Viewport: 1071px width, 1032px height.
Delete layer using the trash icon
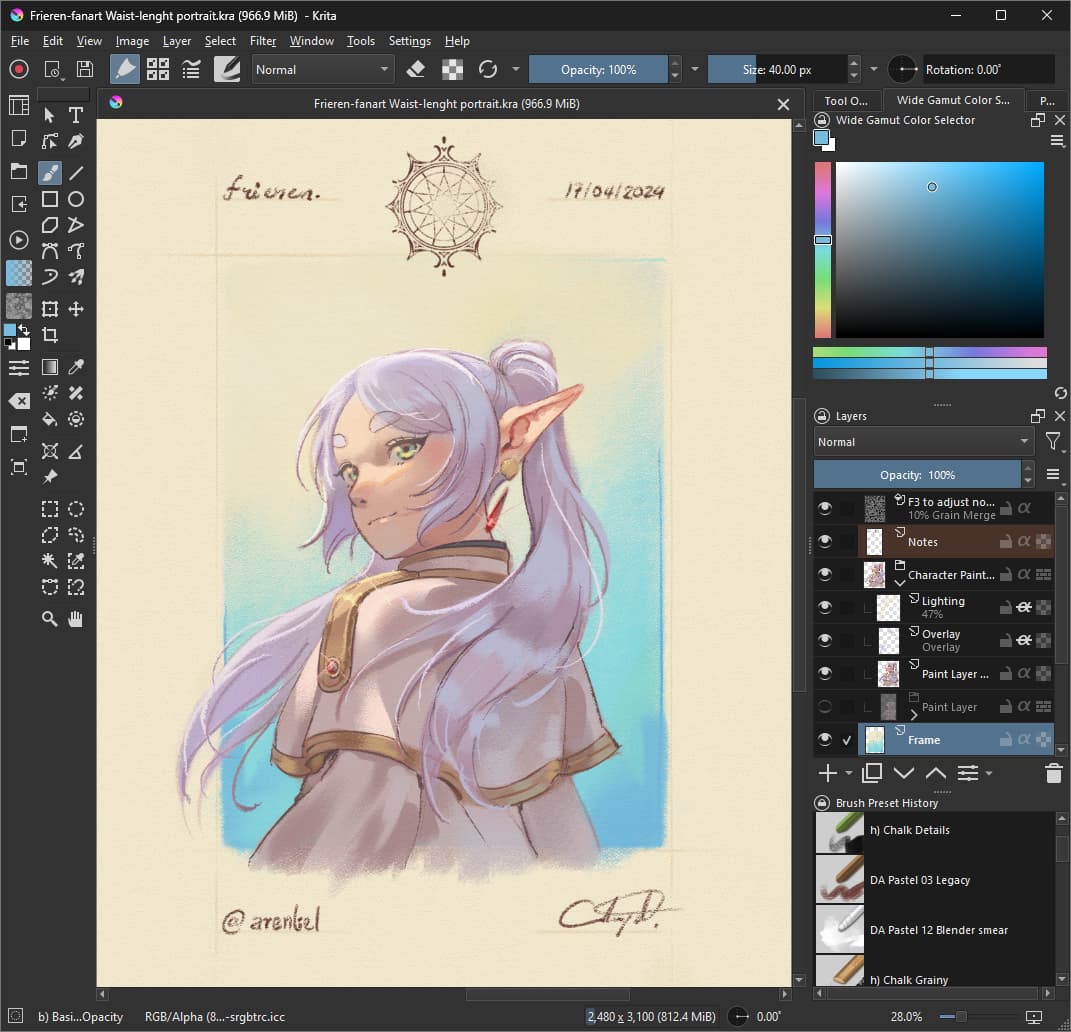1052,773
